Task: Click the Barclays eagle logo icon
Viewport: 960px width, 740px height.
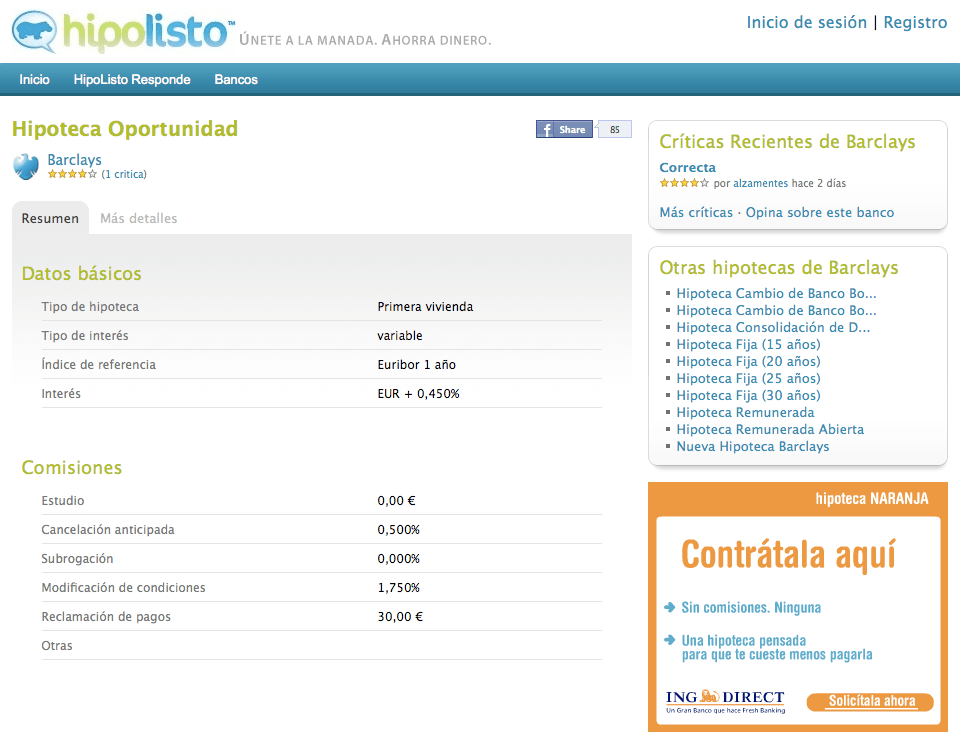Action: coord(26,166)
